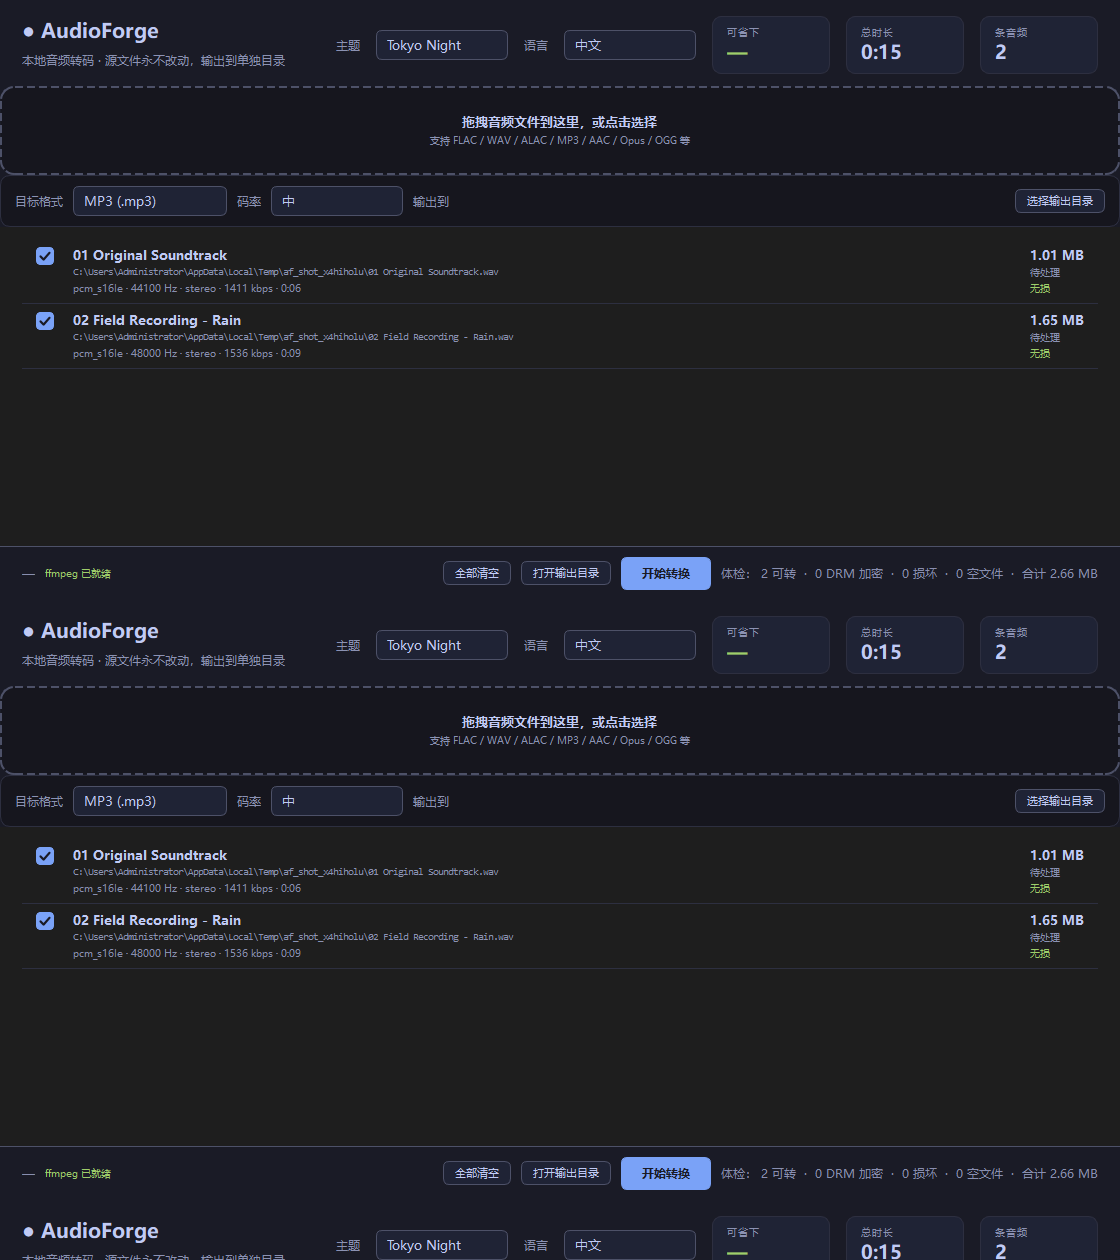Click 打开输出目录 in the second view's footer
Image resolution: width=1120 pixels, height=1260 pixels.
(x=566, y=1173)
